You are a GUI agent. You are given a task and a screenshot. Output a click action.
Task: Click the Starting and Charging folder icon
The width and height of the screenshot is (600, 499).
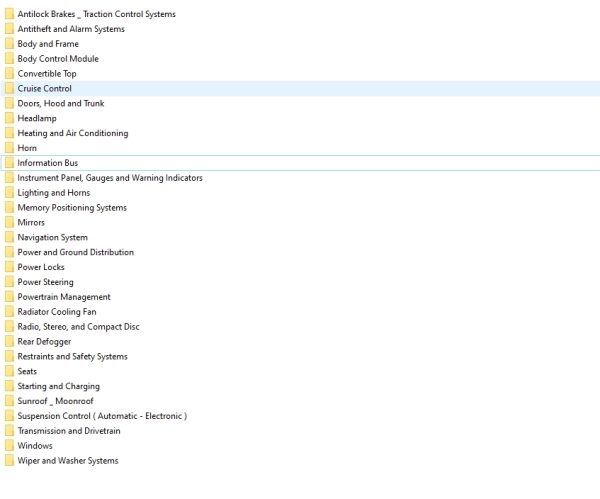coord(10,386)
